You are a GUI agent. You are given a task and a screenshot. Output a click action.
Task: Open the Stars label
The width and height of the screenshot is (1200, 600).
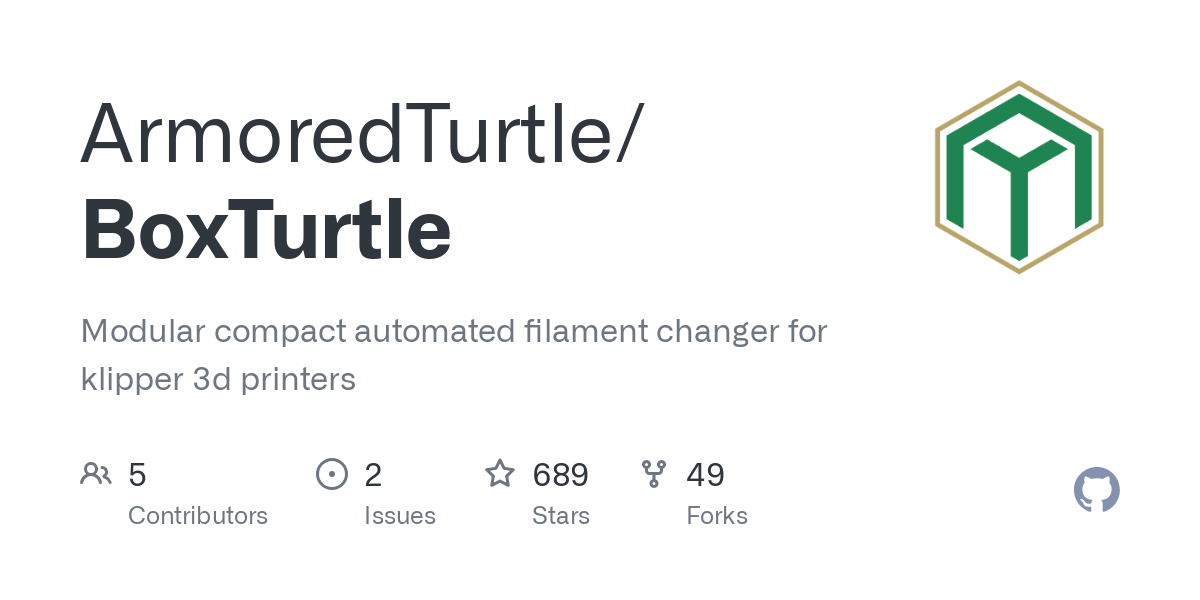coord(561,516)
